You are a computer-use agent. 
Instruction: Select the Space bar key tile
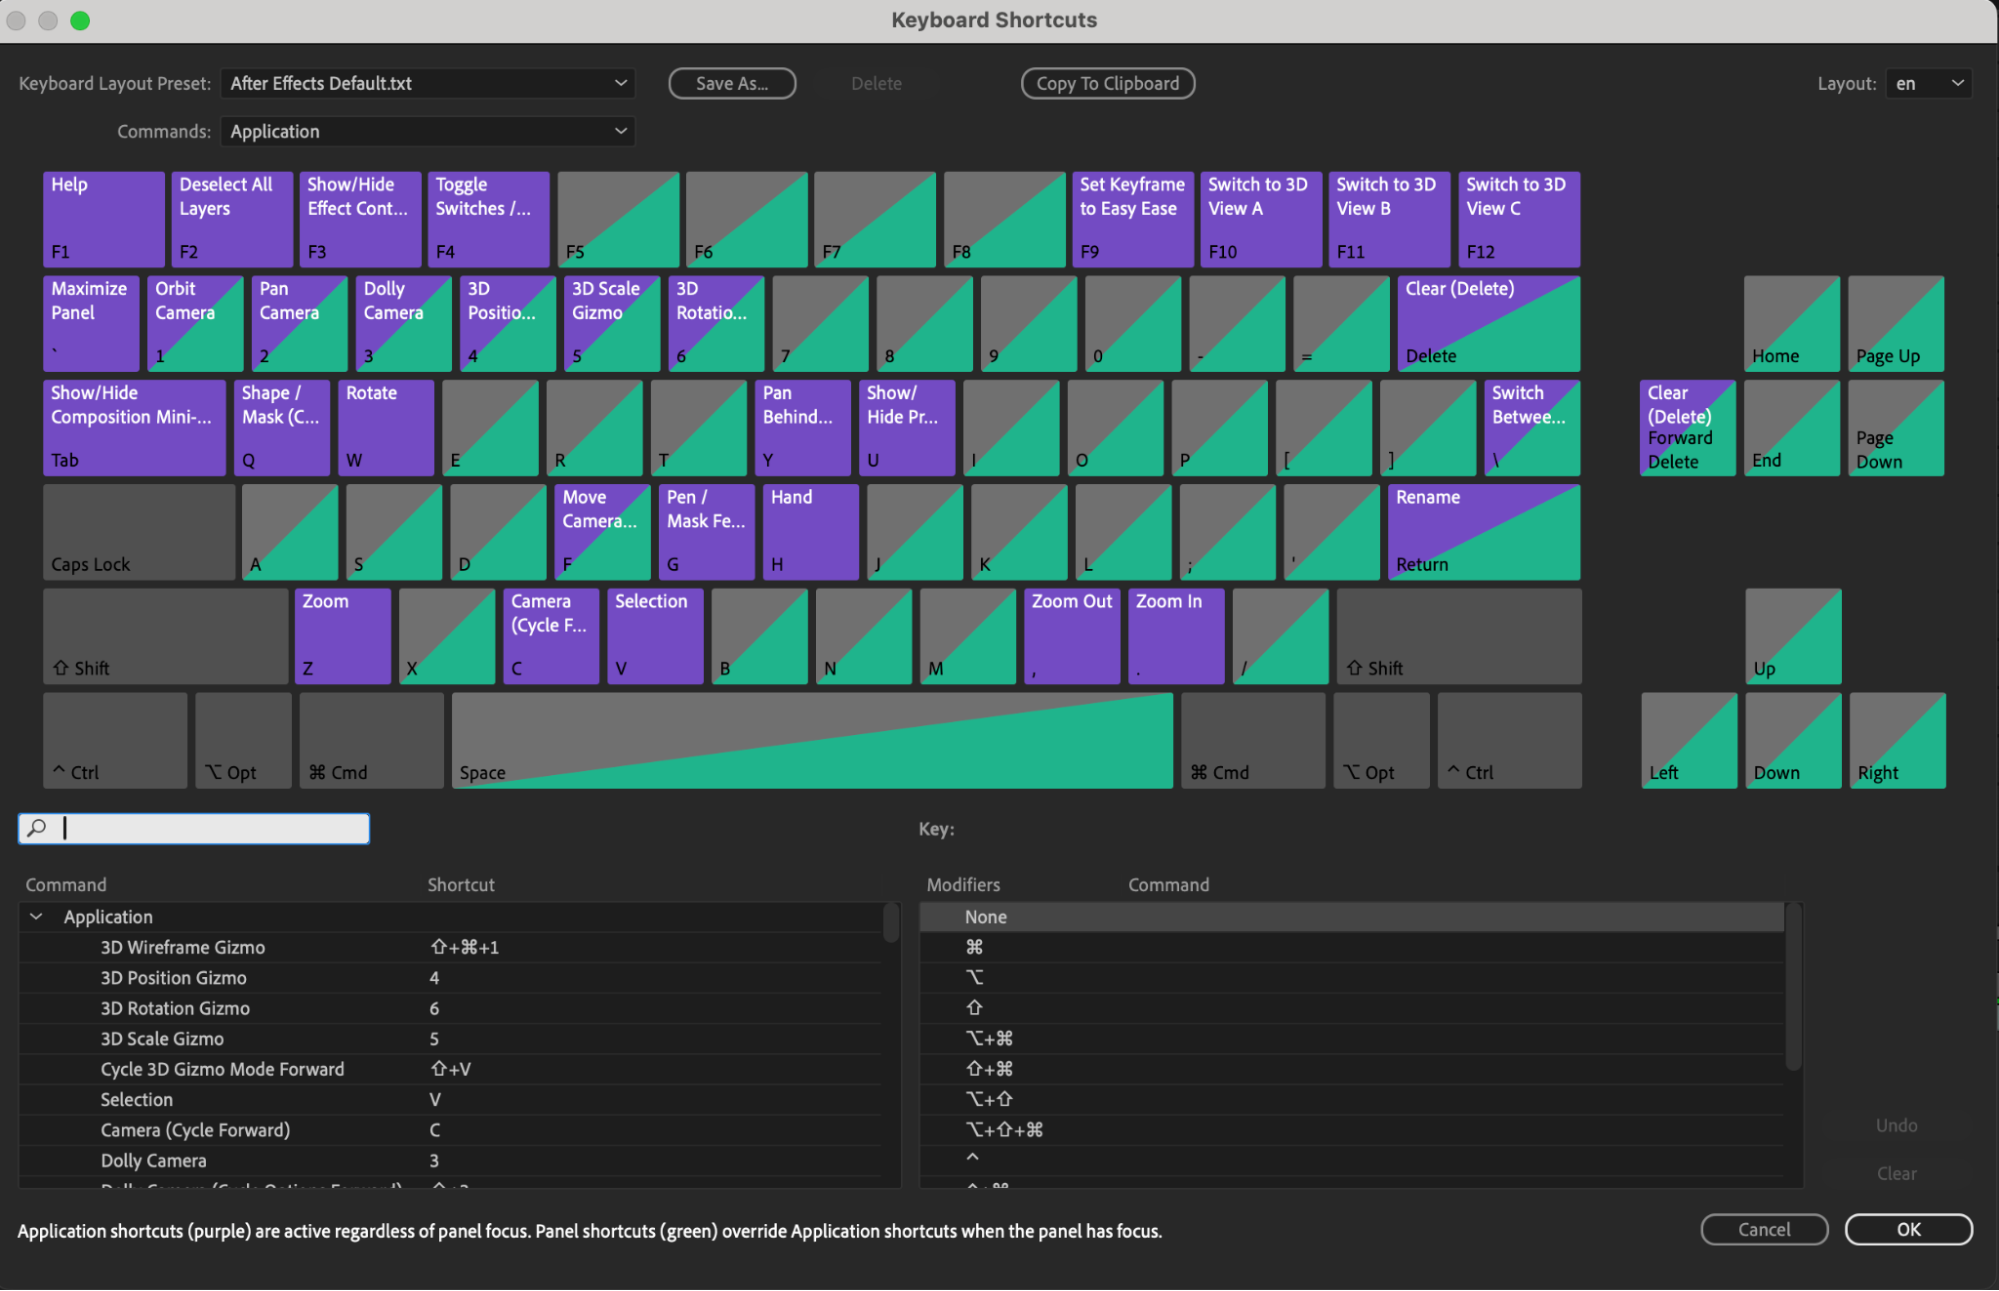click(x=811, y=741)
